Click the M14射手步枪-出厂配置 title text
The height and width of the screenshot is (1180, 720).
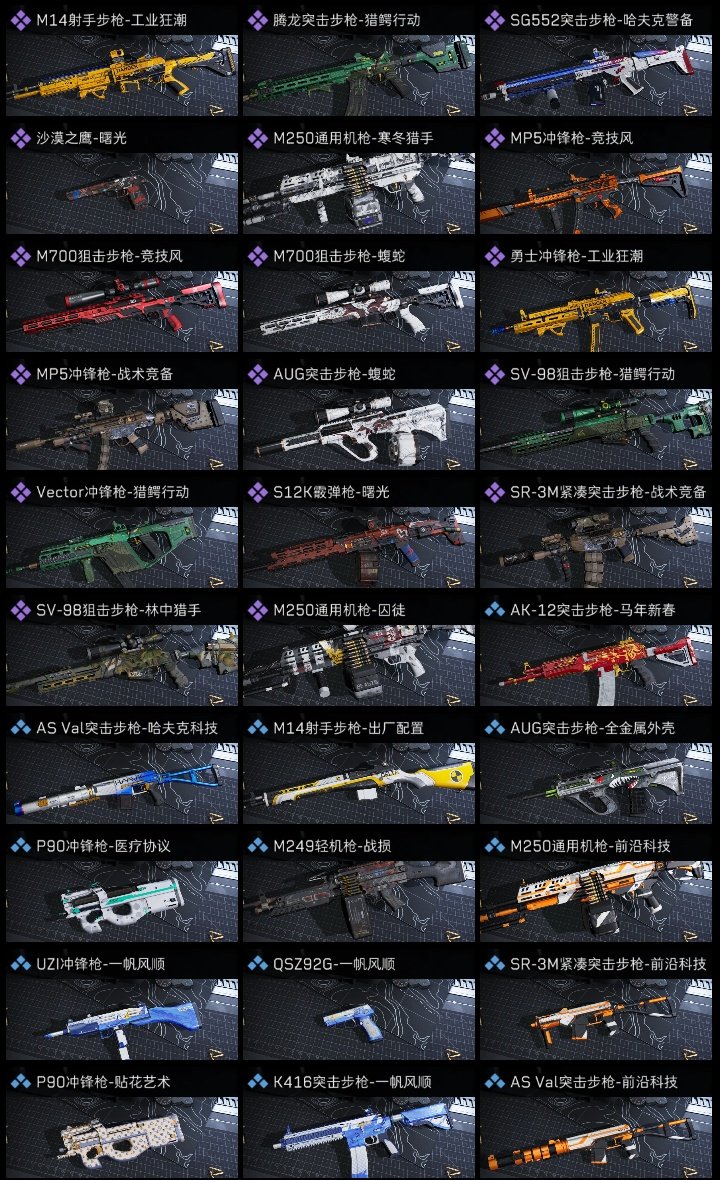pos(348,728)
